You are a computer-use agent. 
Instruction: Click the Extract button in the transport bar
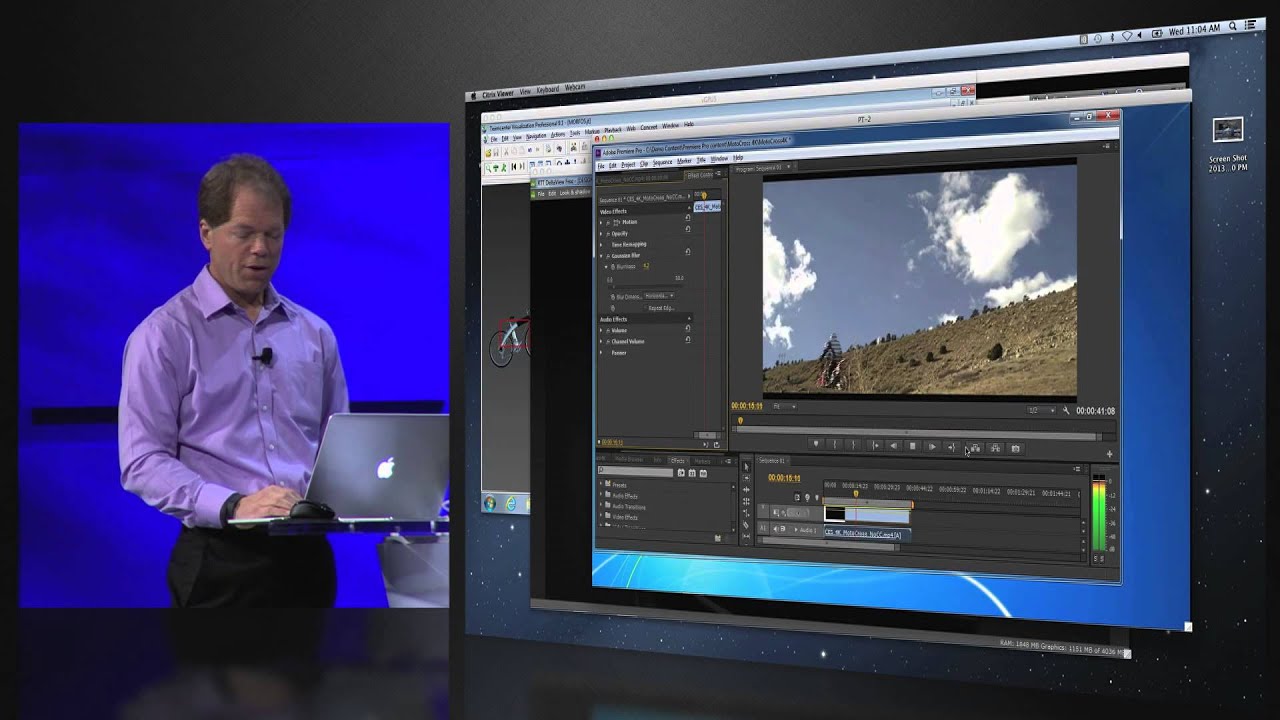pyautogui.click(x=995, y=448)
